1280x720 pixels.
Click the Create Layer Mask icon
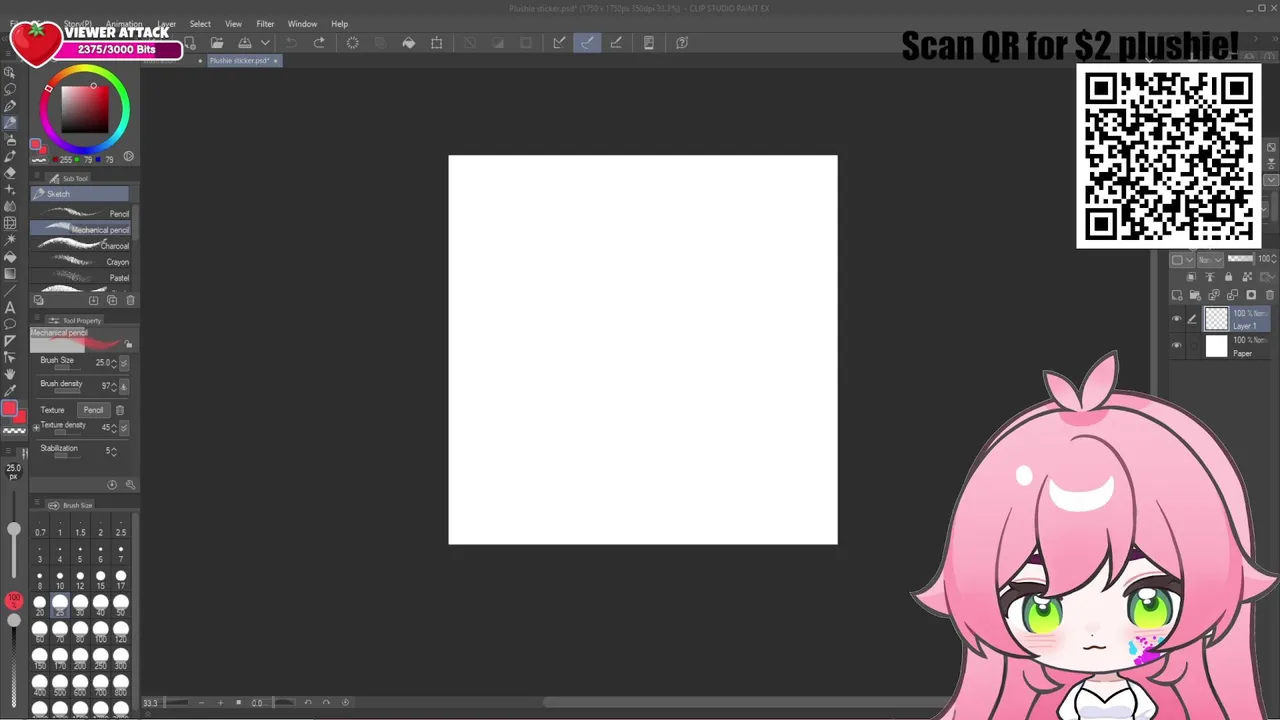tap(1251, 295)
